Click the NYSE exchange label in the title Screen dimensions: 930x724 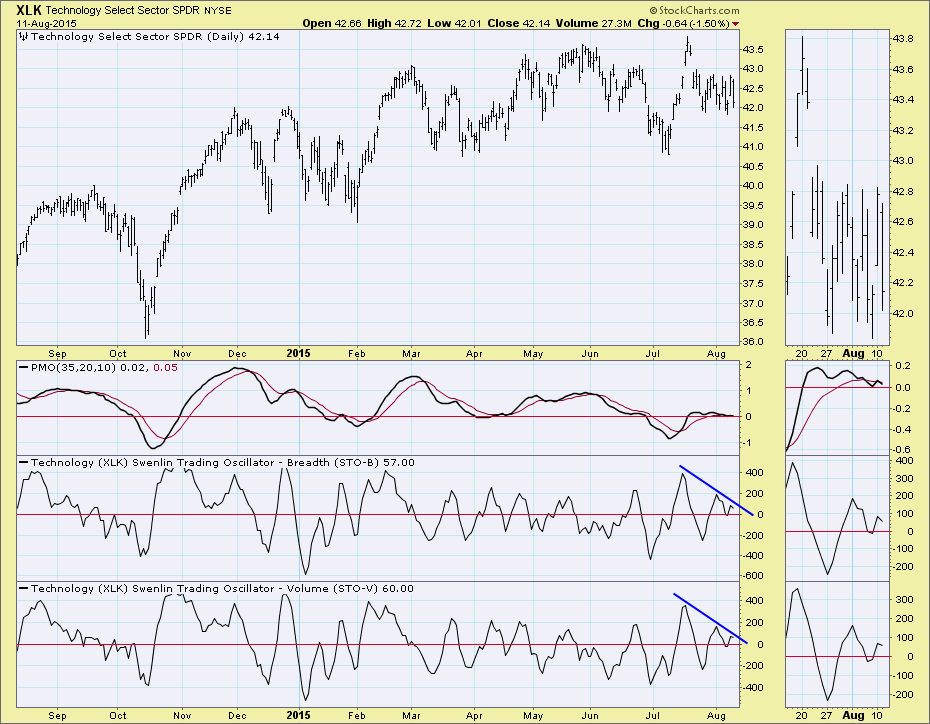[218, 11]
